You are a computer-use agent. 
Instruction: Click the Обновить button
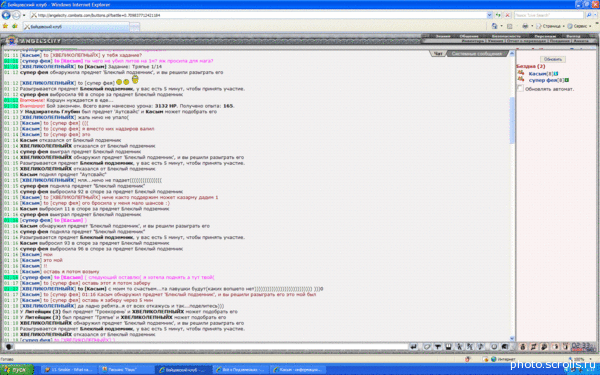(x=553, y=59)
